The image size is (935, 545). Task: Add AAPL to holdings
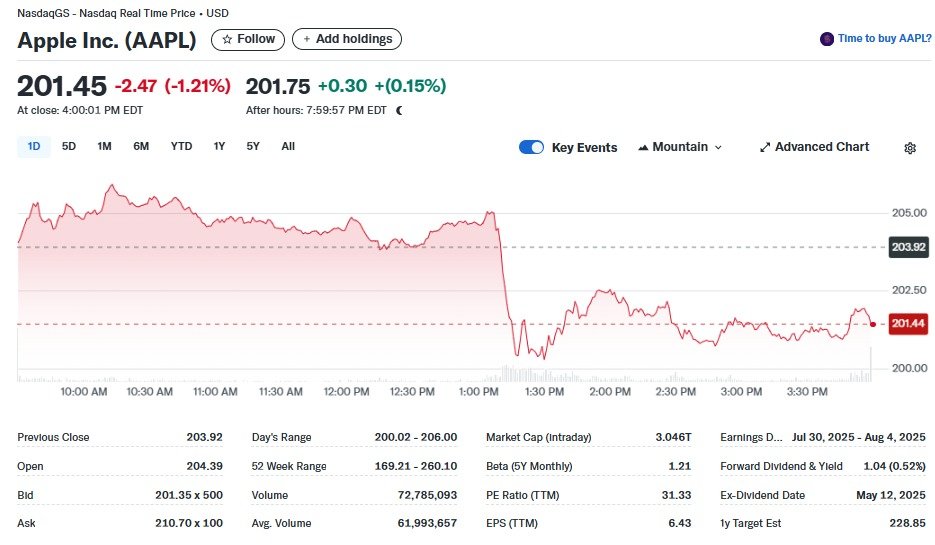(x=347, y=39)
